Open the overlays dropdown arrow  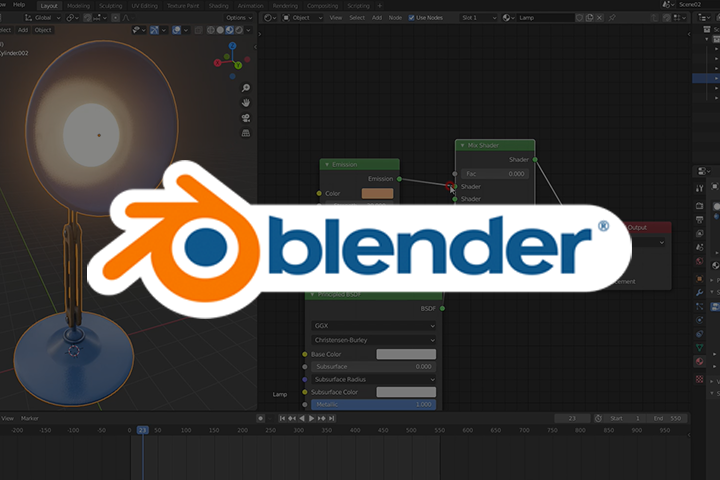tap(186, 30)
